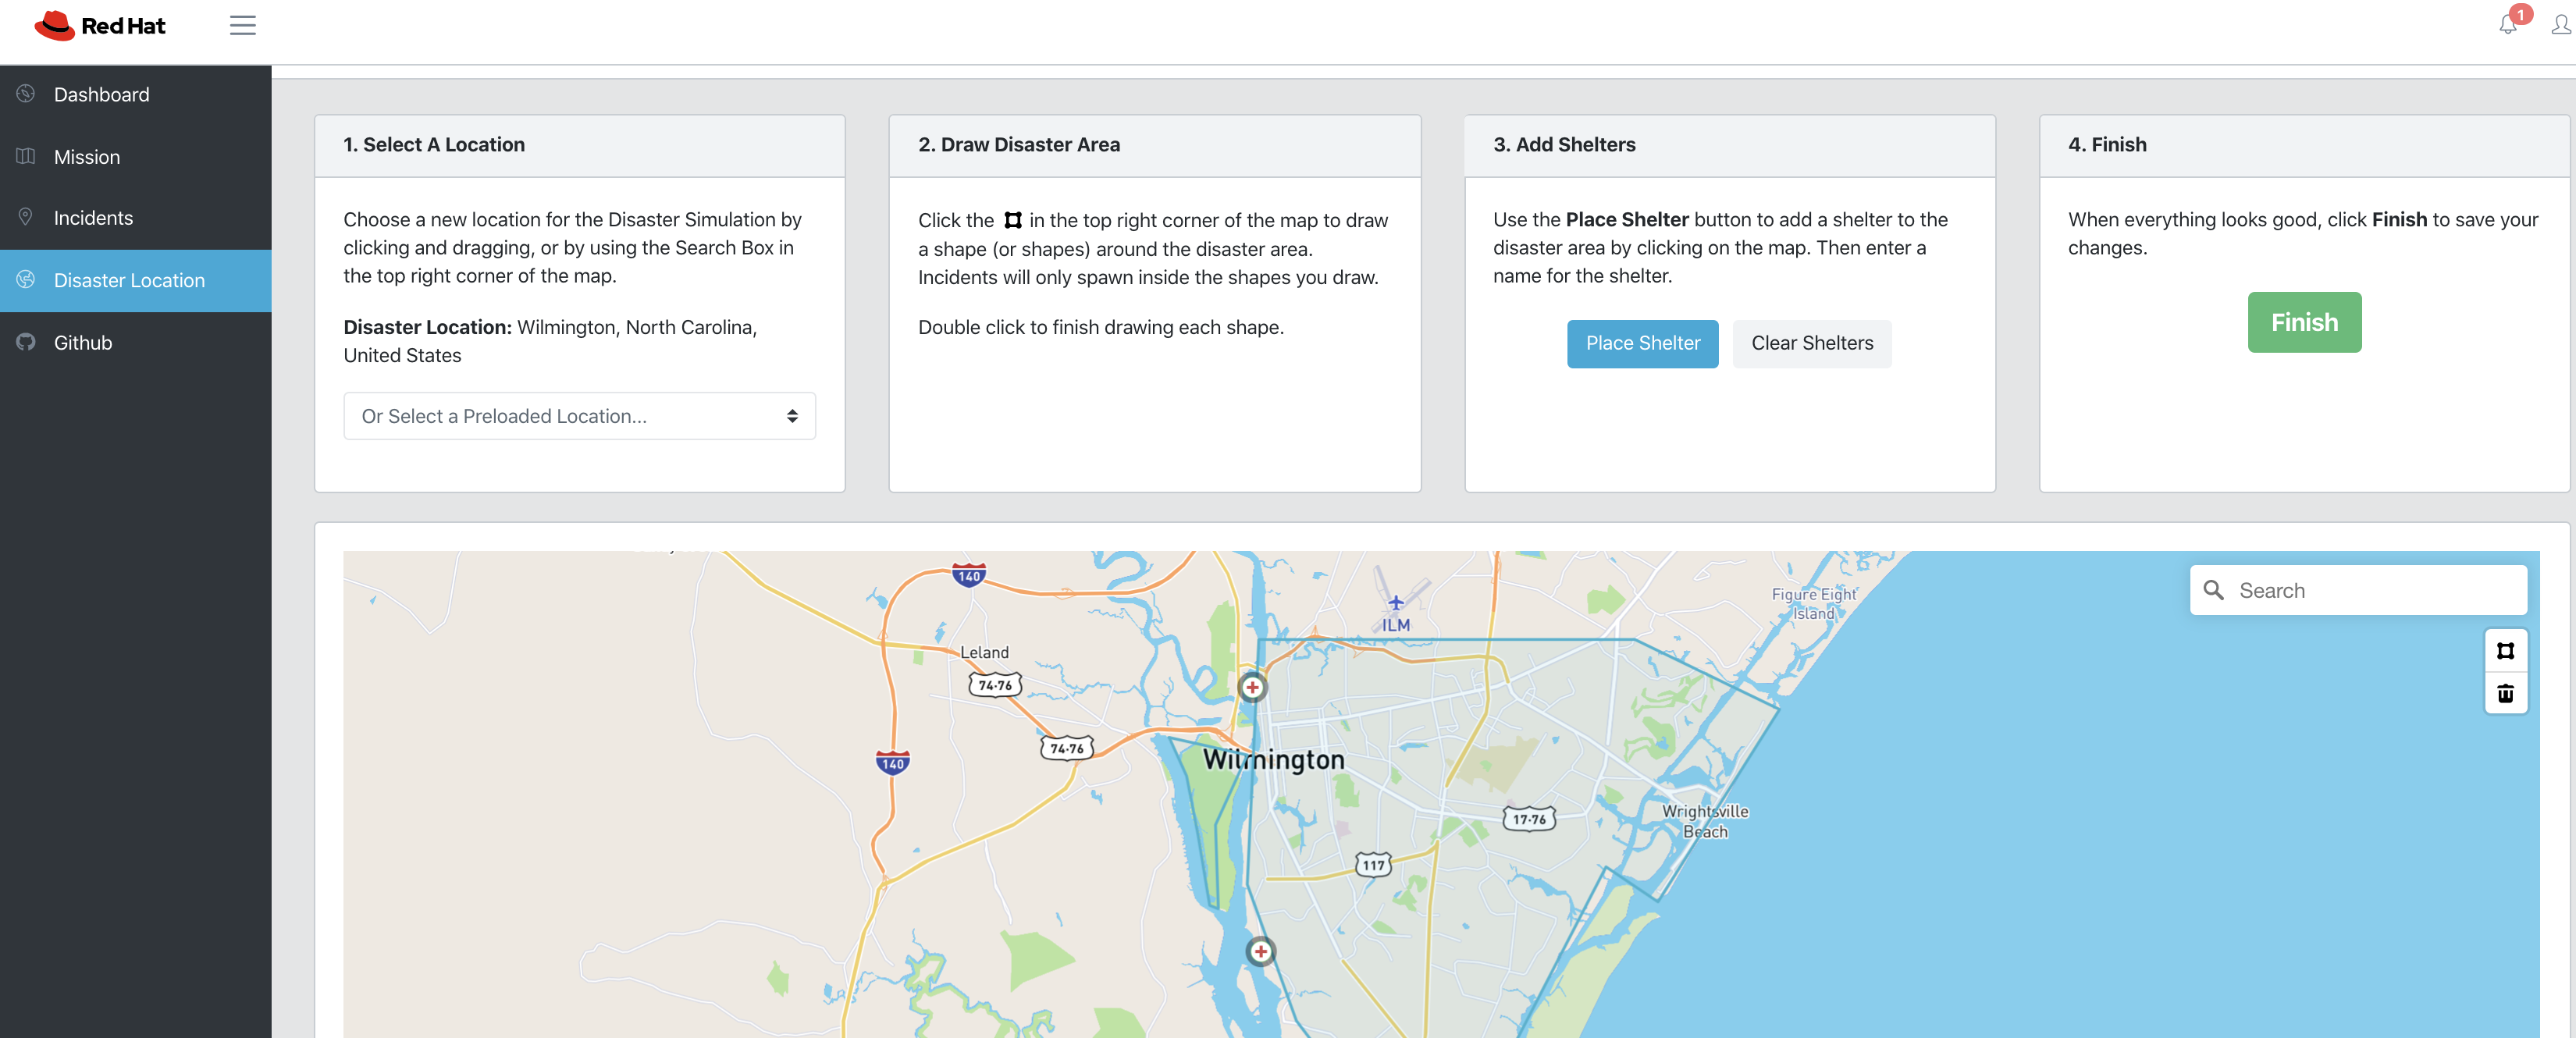Focus the map Search input box
Viewport: 2576px width, 1038px height.
(x=2358, y=590)
